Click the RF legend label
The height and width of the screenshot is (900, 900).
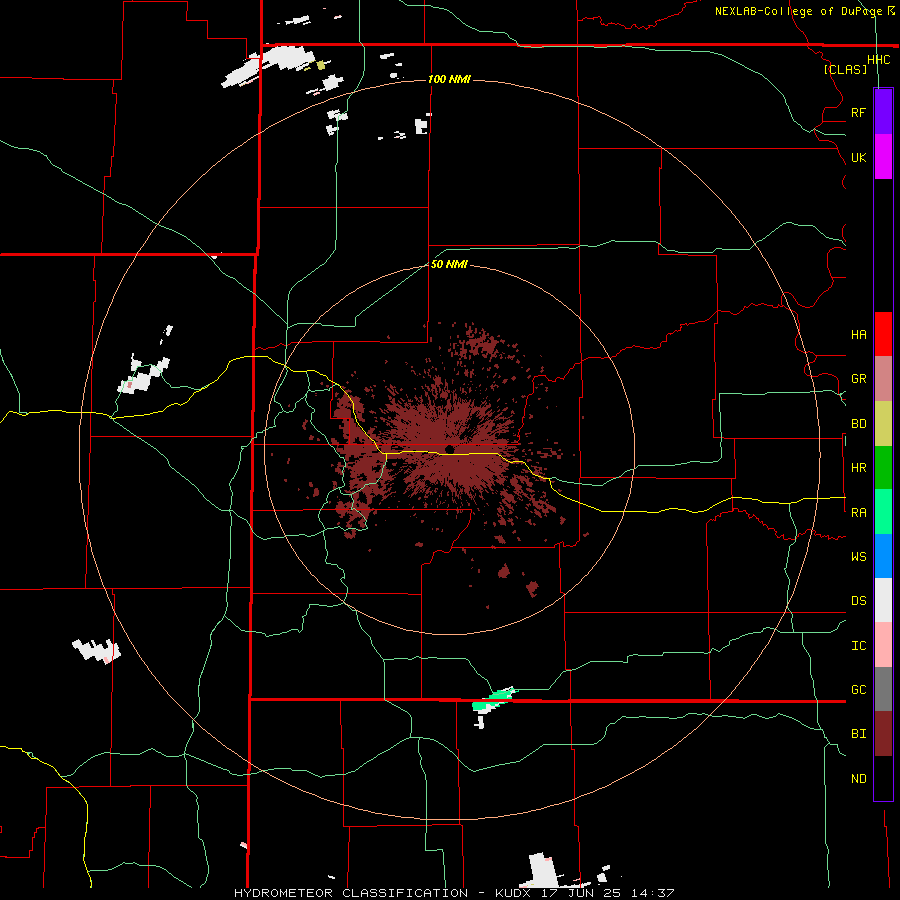[859, 112]
